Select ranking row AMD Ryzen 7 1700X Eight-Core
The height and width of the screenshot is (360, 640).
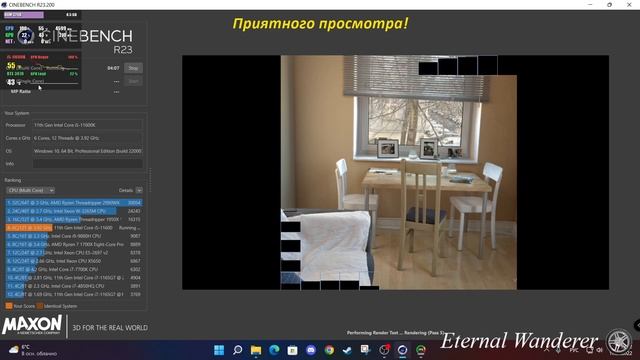pyautogui.click(x=74, y=244)
